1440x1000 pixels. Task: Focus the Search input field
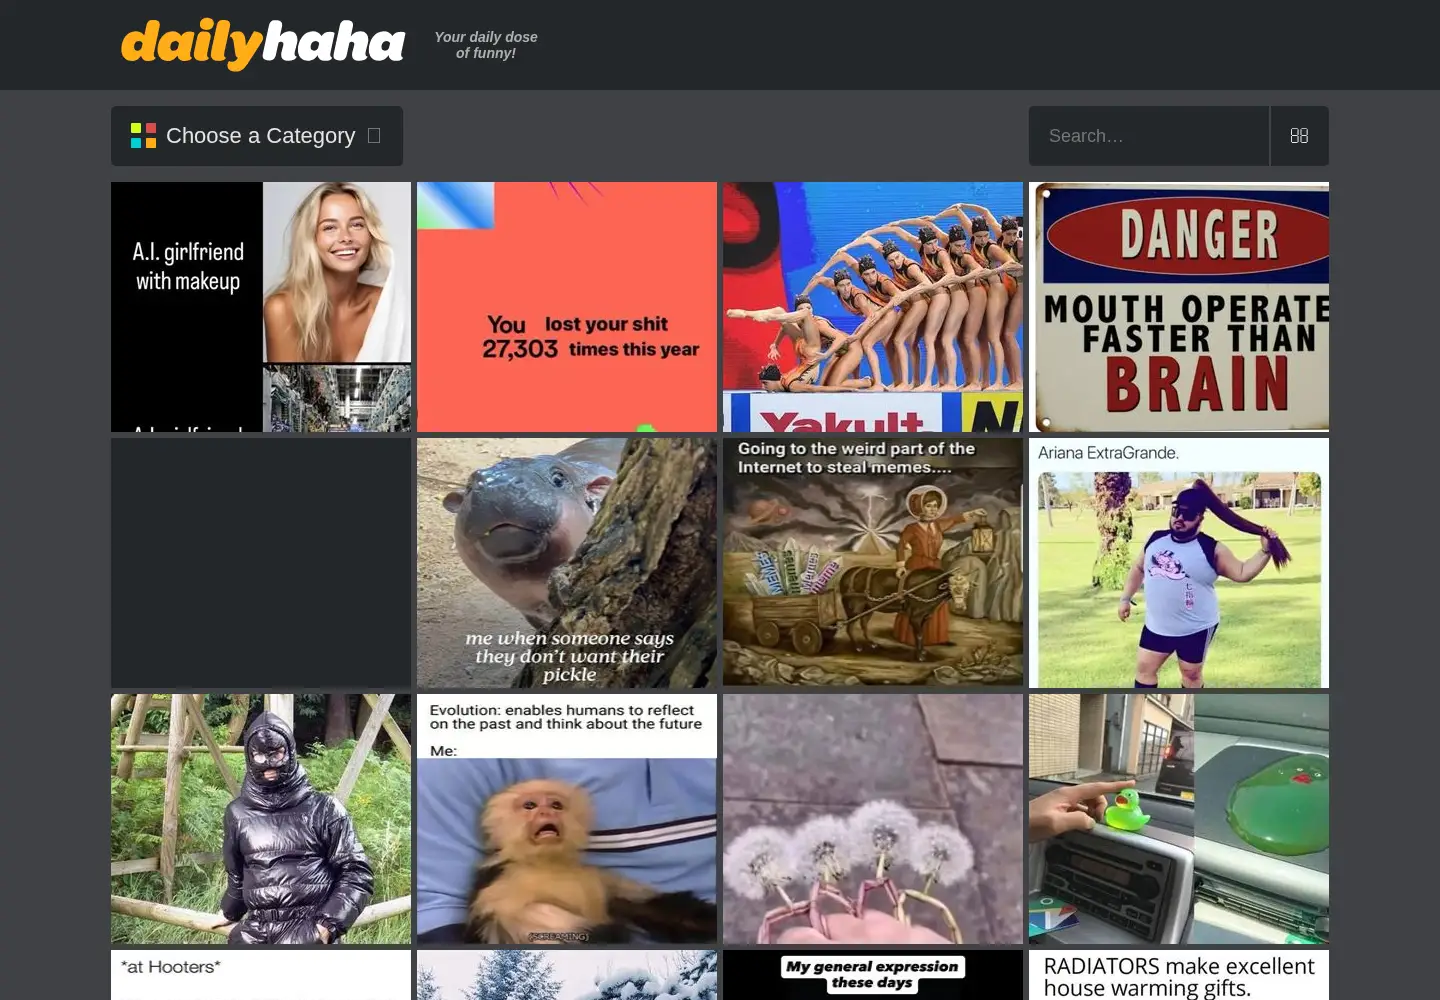coord(1149,136)
